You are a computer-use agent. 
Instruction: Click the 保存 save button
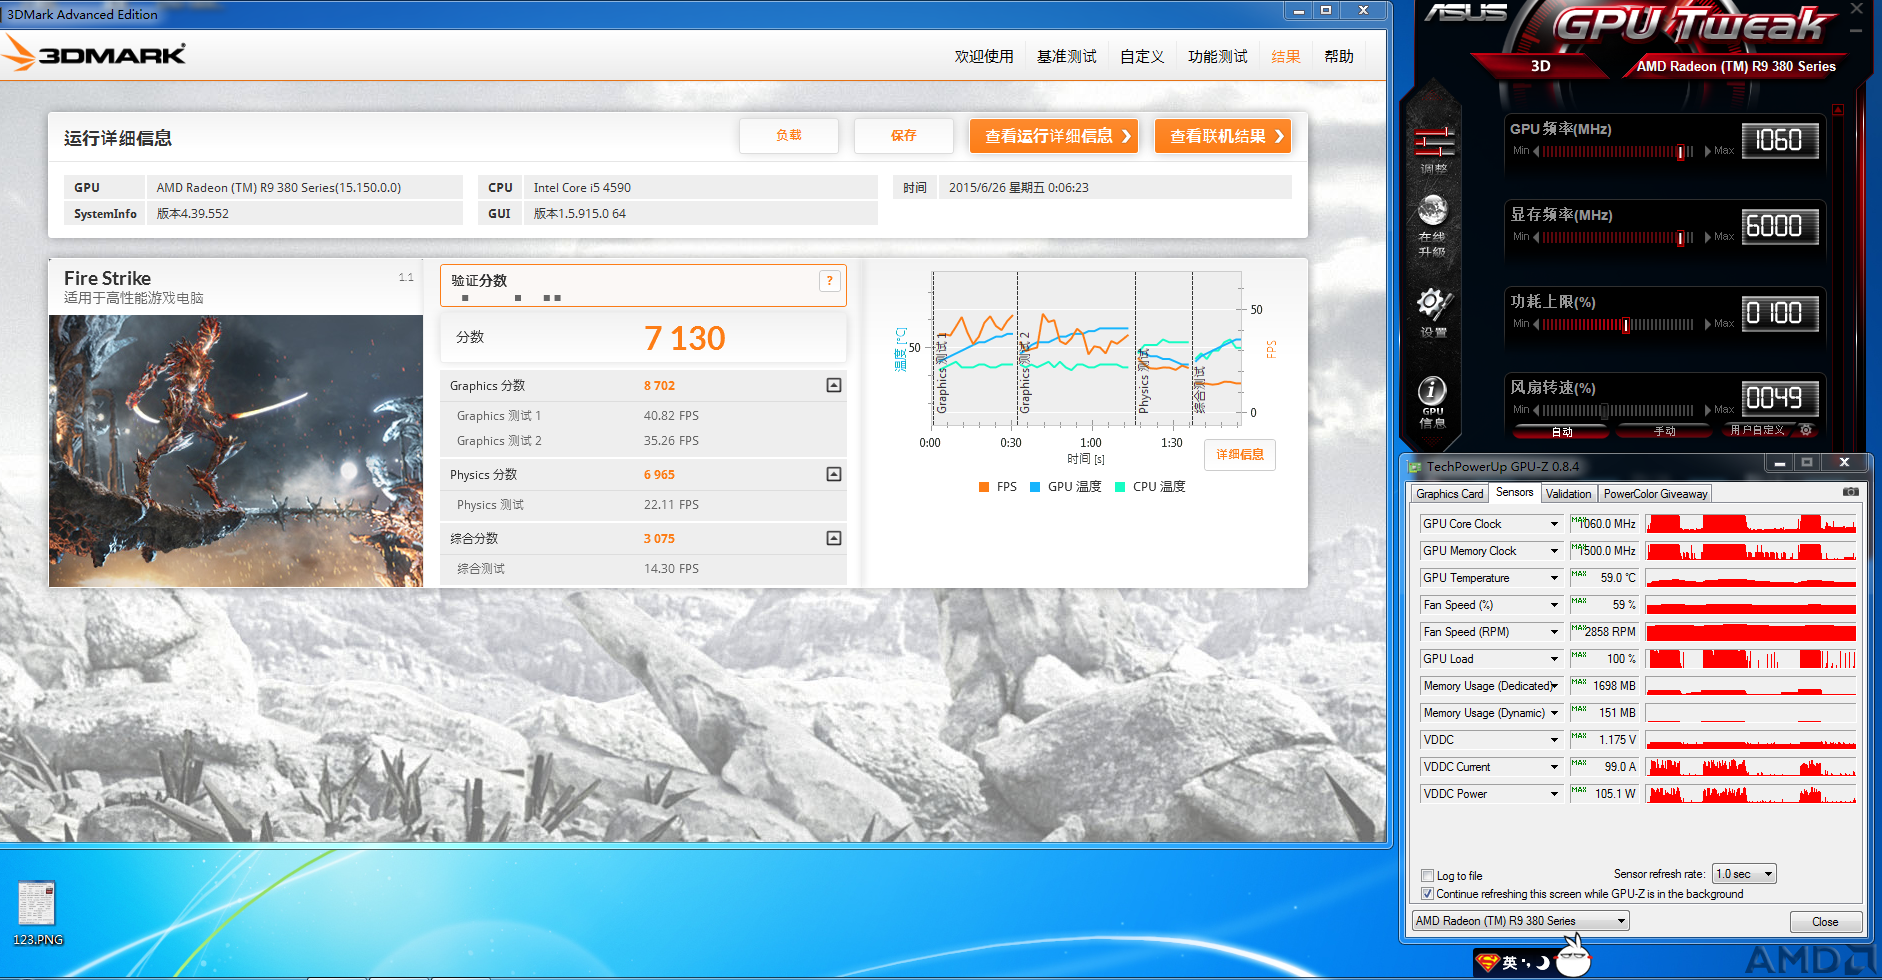click(904, 136)
